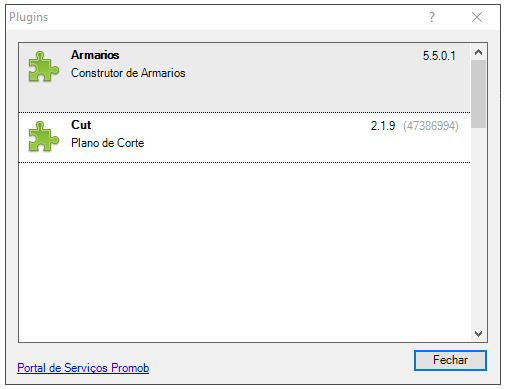
Task: Click the Armarios plugin puzzle icon
Action: (43, 66)
